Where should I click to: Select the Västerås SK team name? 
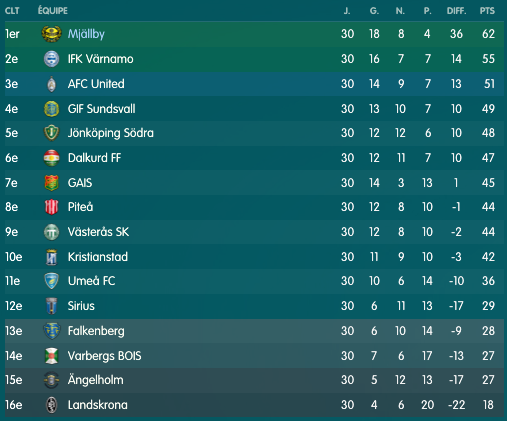point(98,232)
